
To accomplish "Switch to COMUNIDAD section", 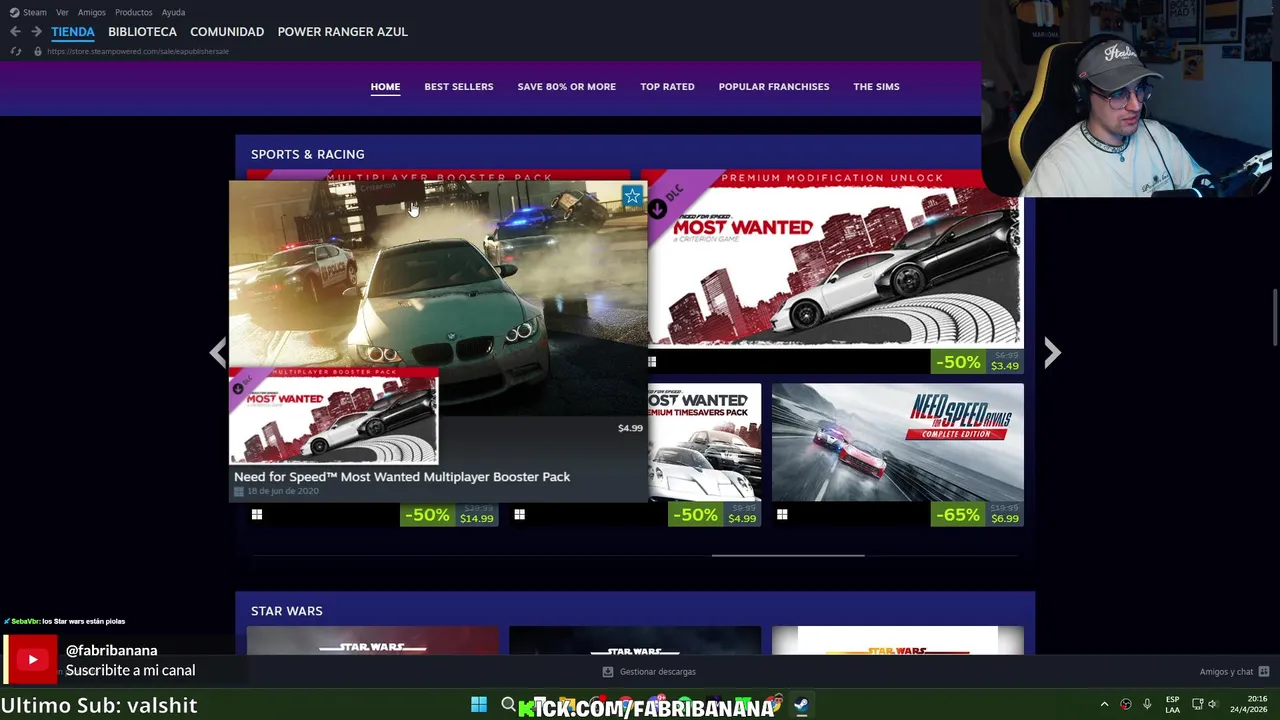I will pos(227,32).
